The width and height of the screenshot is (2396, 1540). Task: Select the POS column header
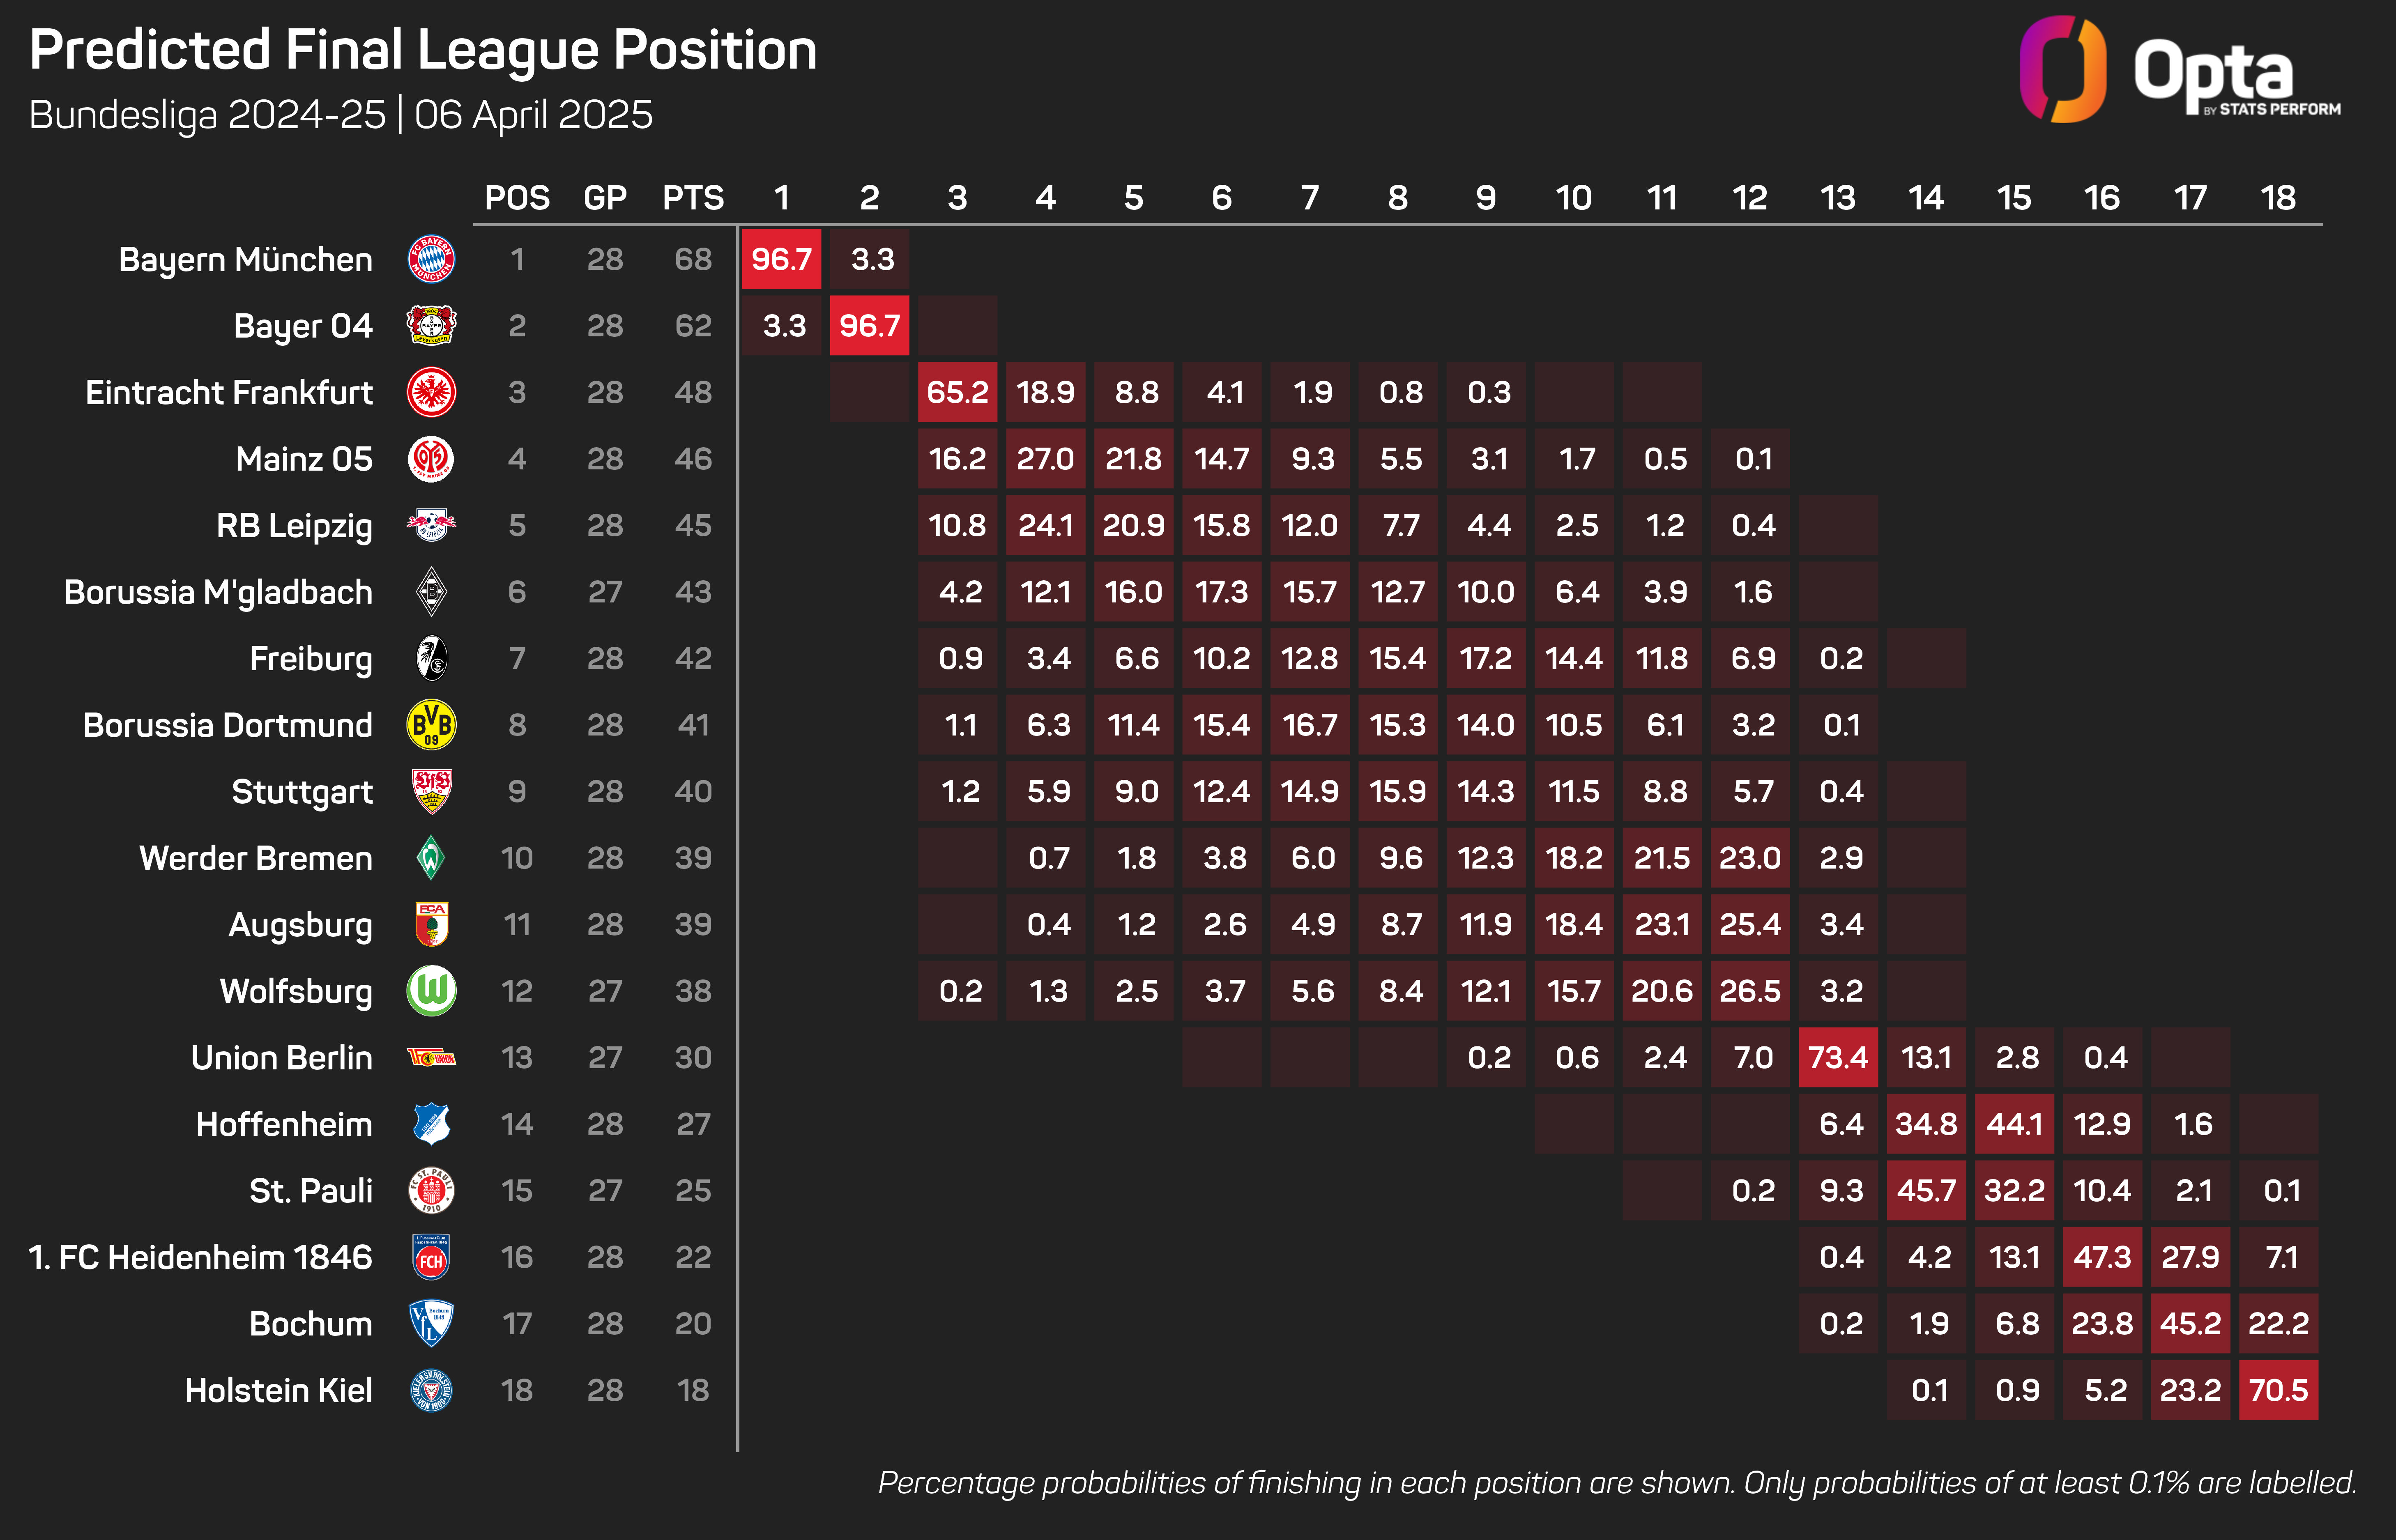517,198
